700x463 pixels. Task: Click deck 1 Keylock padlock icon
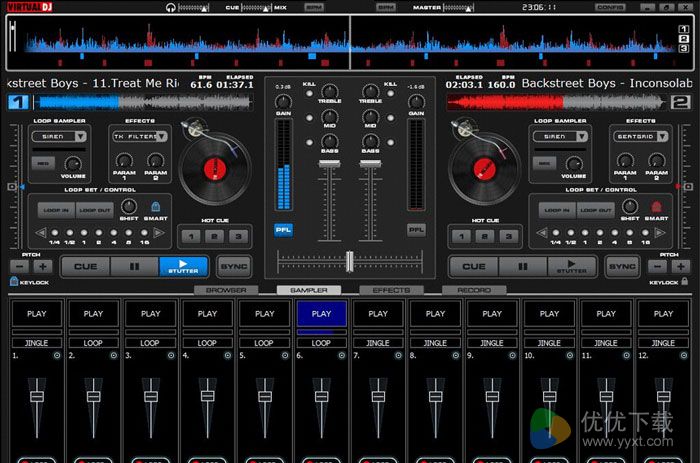click(14, 281)
